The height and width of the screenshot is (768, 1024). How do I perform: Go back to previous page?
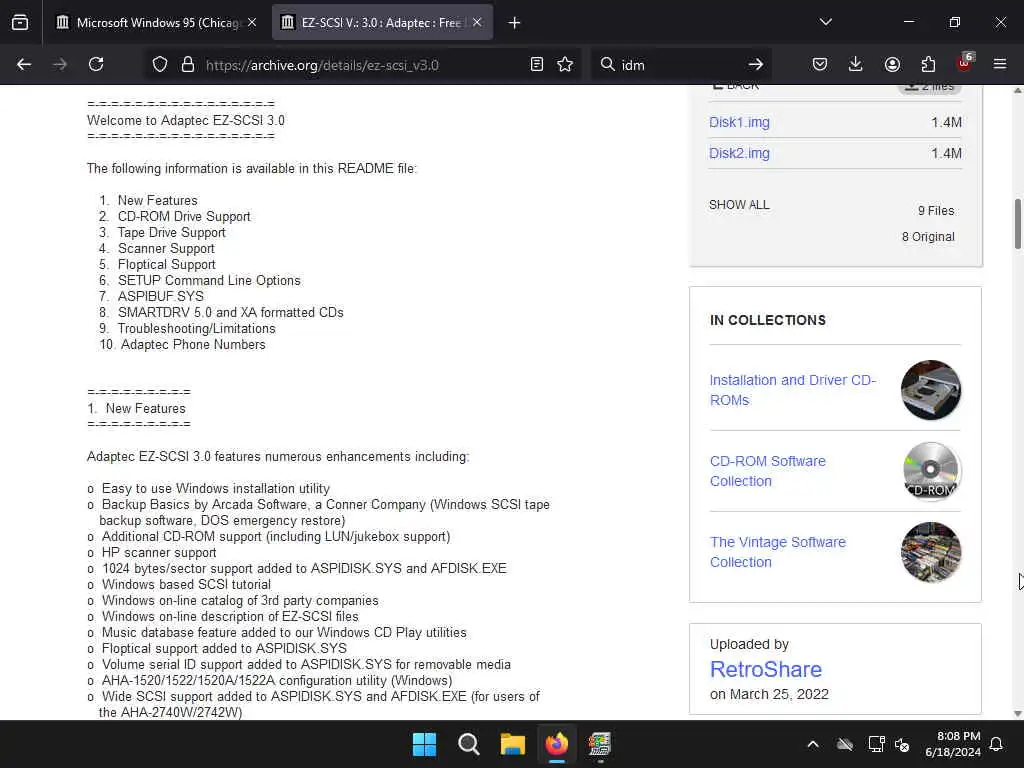(x=24, y=64)
